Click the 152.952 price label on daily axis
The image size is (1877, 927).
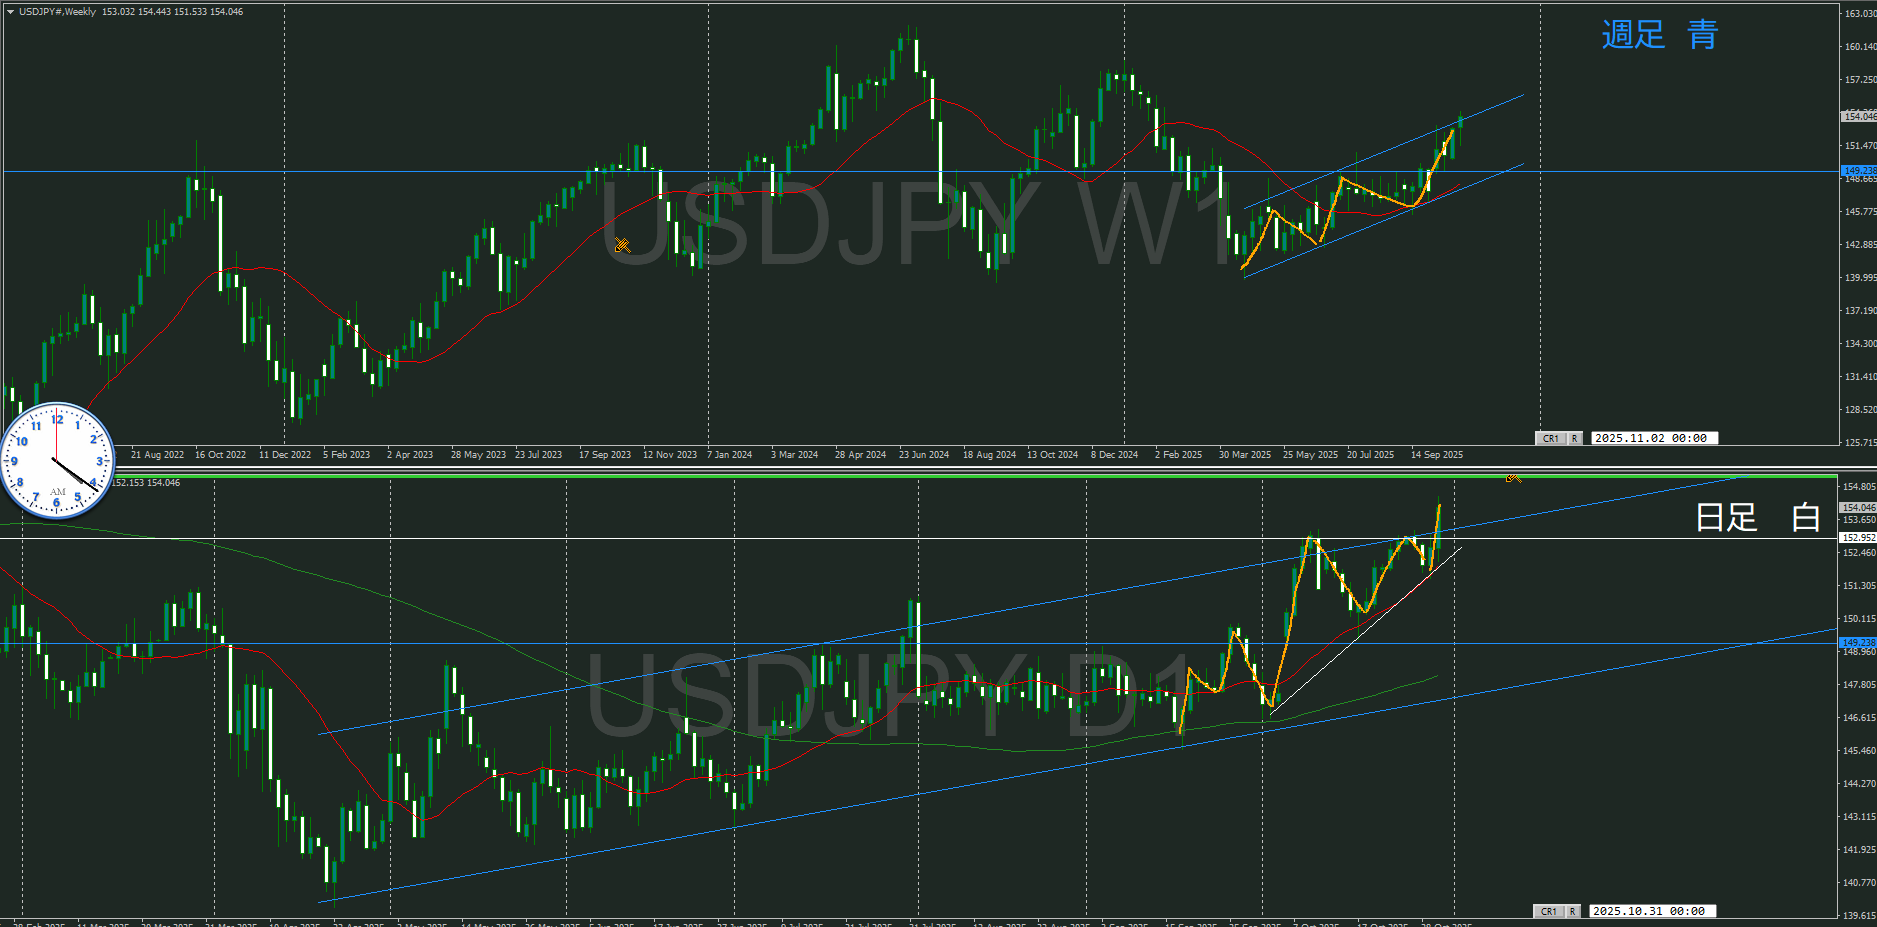[1858, 538]
